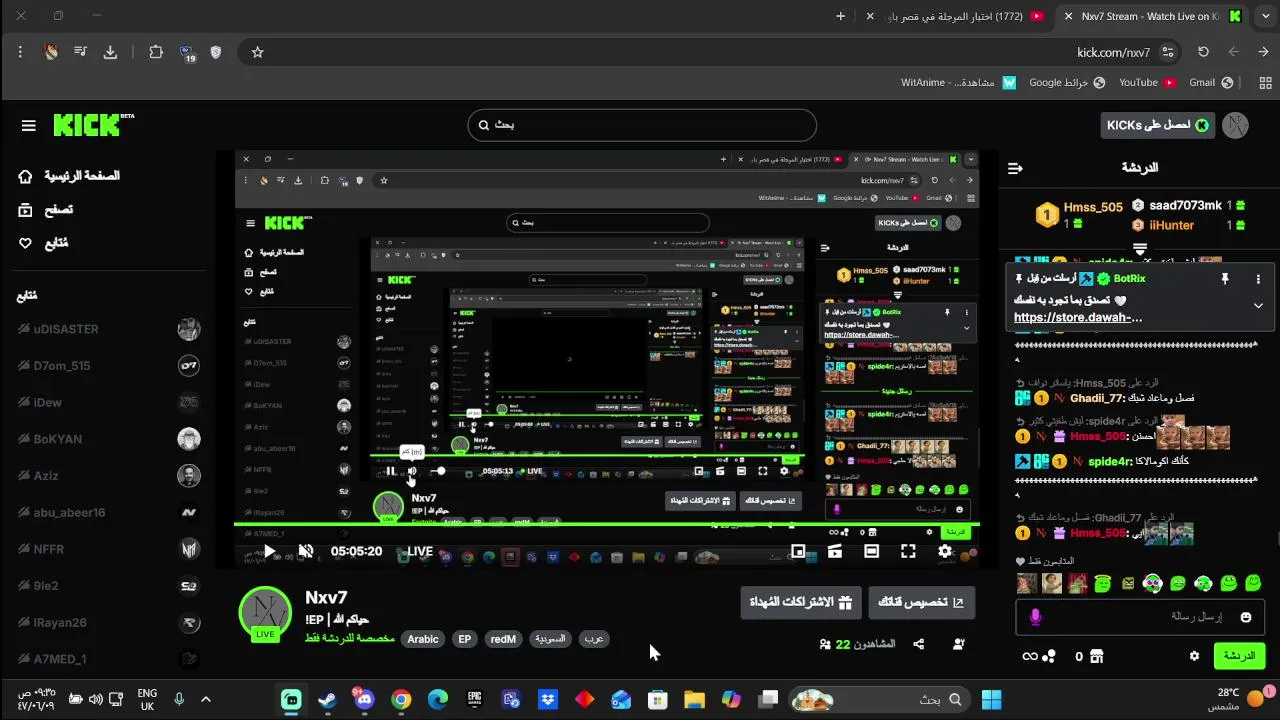Select the redM tag
The height and width of the screenshot is (720, 1280).
click(503, 639)
